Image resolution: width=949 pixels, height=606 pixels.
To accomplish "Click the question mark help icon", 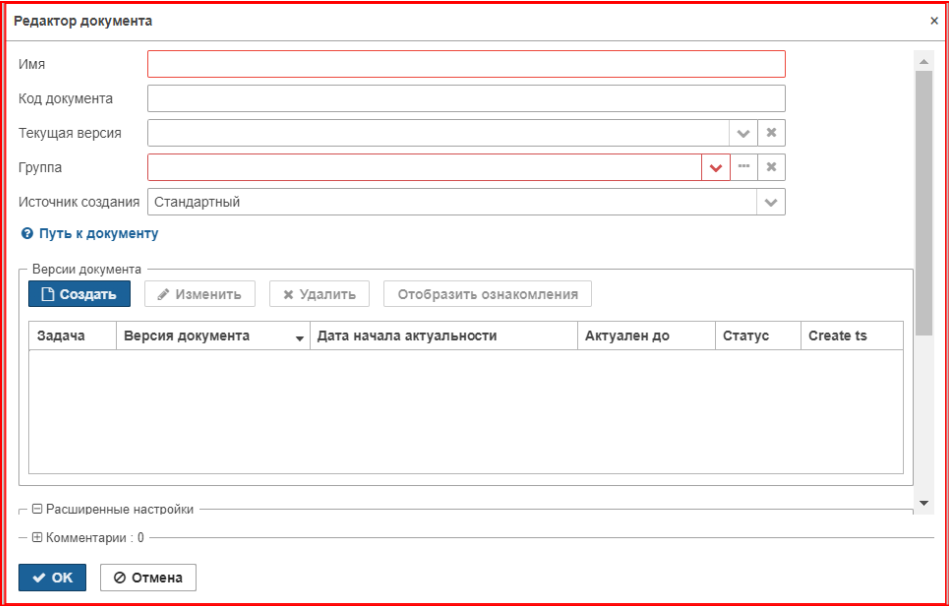I will (27, 234).
